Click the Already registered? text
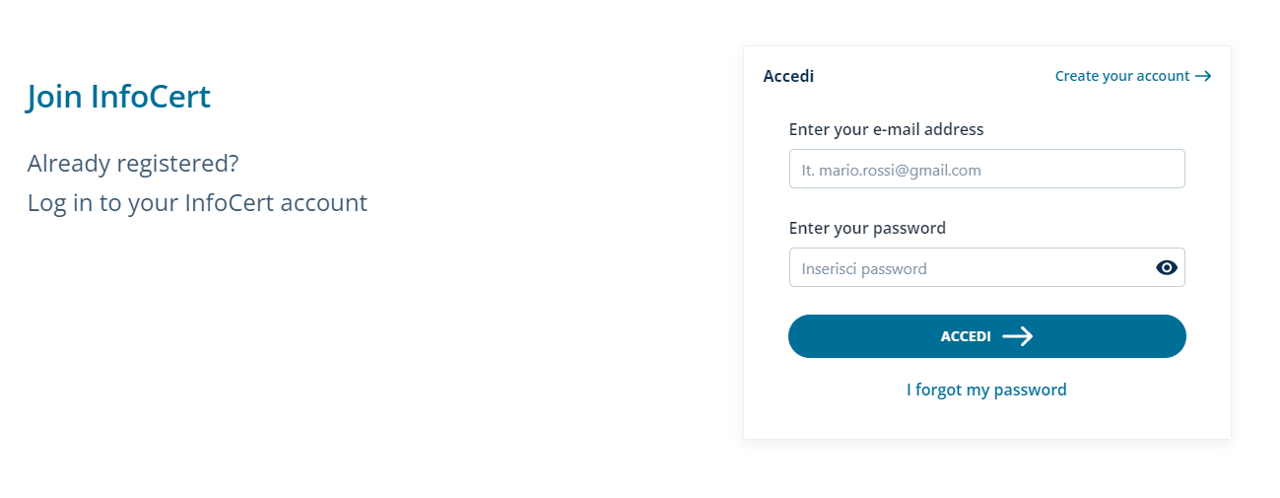The image size is (1280, 498). click(133, 163)
